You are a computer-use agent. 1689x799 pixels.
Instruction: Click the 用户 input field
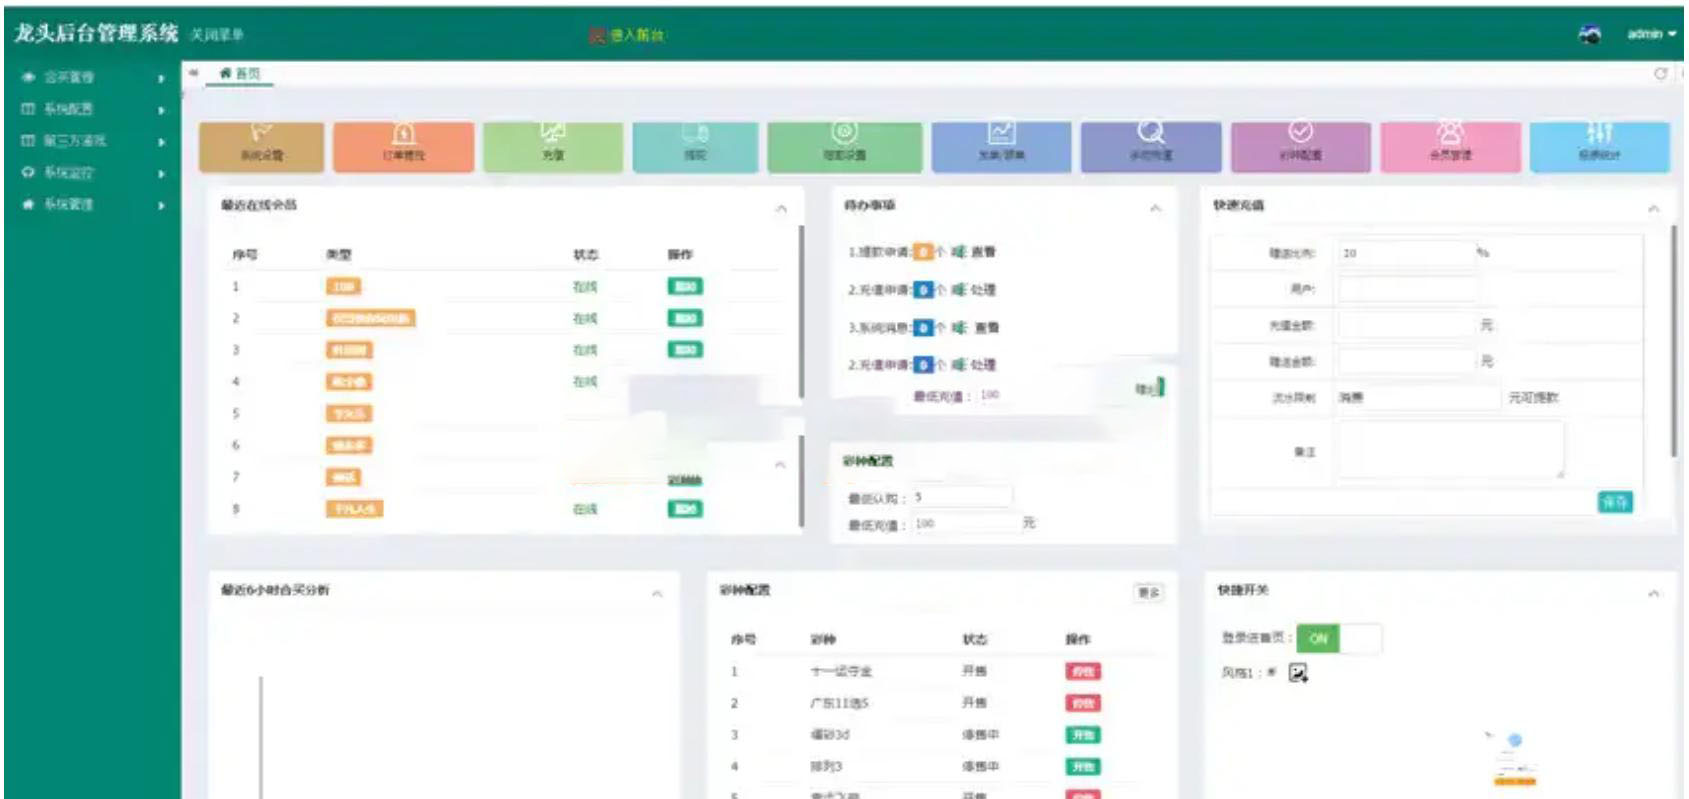click(x=1407, y=289)
